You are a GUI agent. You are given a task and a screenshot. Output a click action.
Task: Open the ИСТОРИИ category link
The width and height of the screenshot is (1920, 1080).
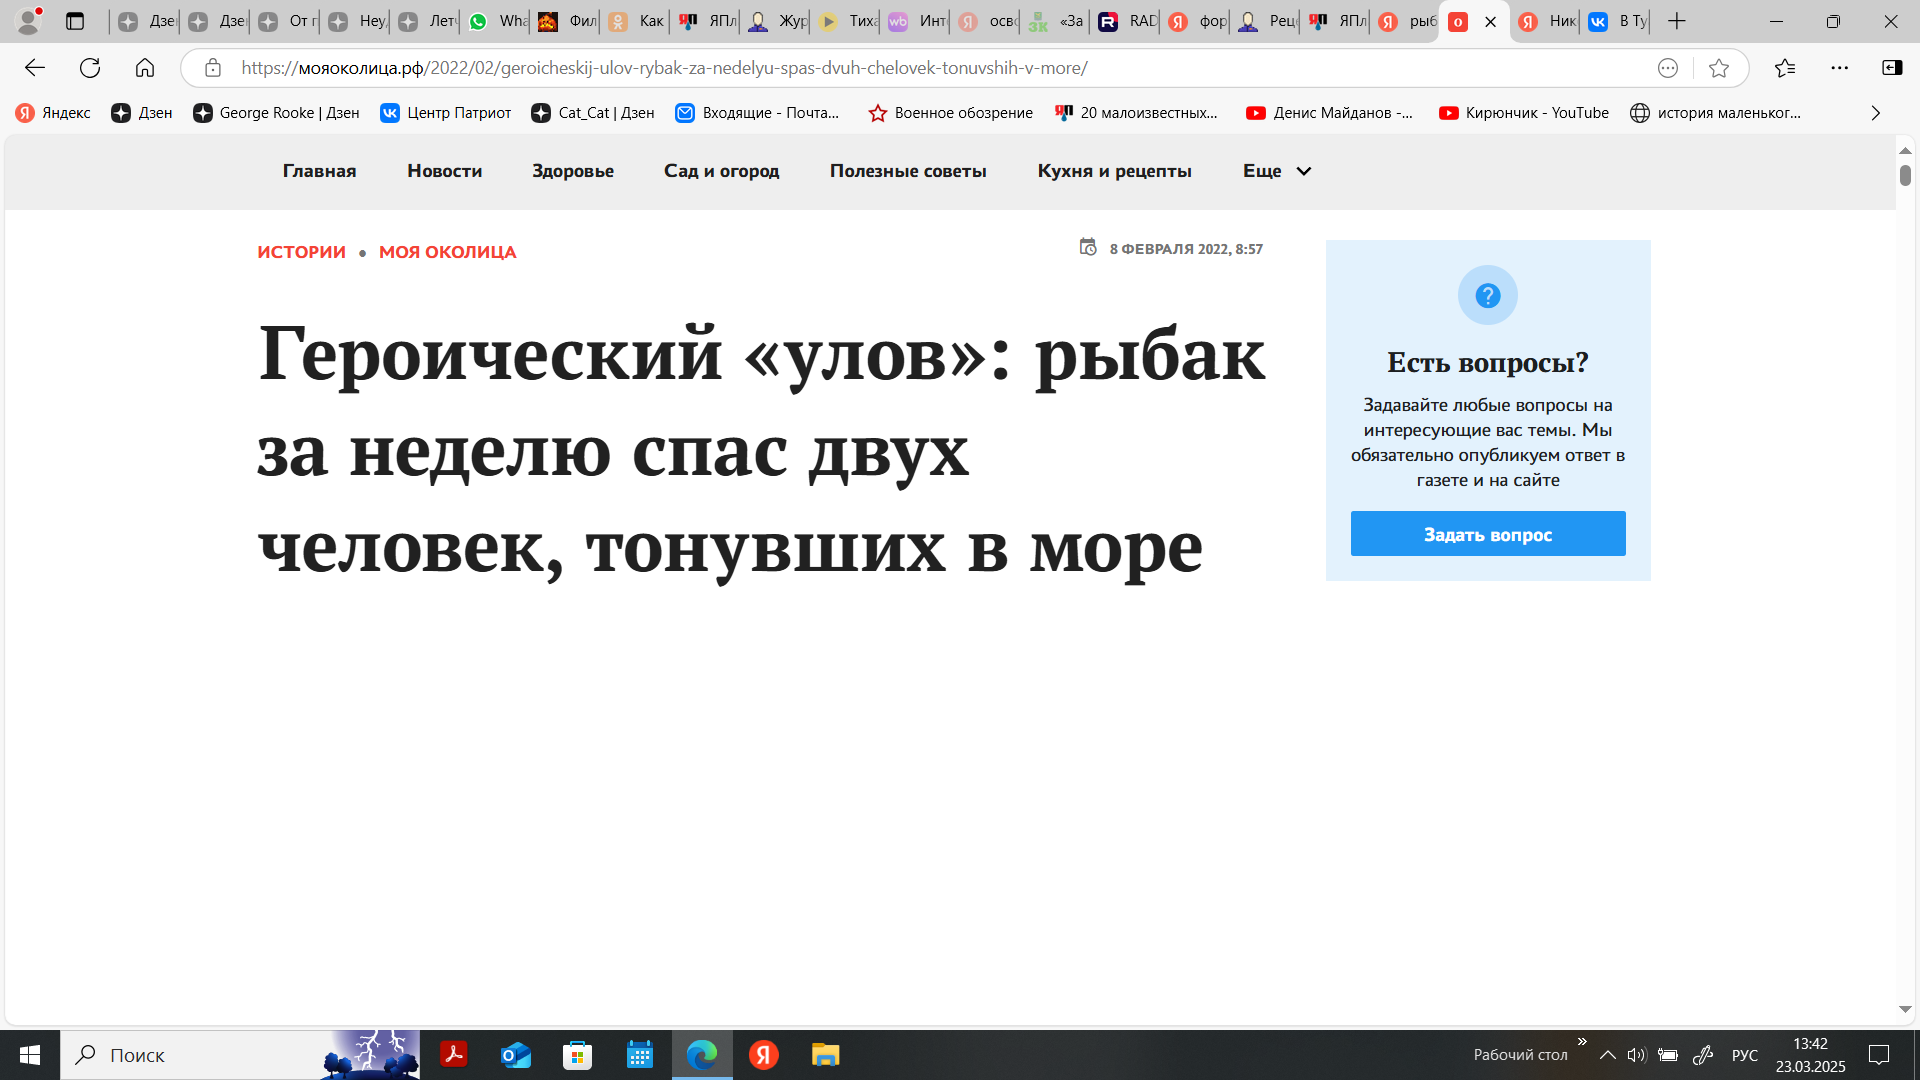tap(301, 252)
